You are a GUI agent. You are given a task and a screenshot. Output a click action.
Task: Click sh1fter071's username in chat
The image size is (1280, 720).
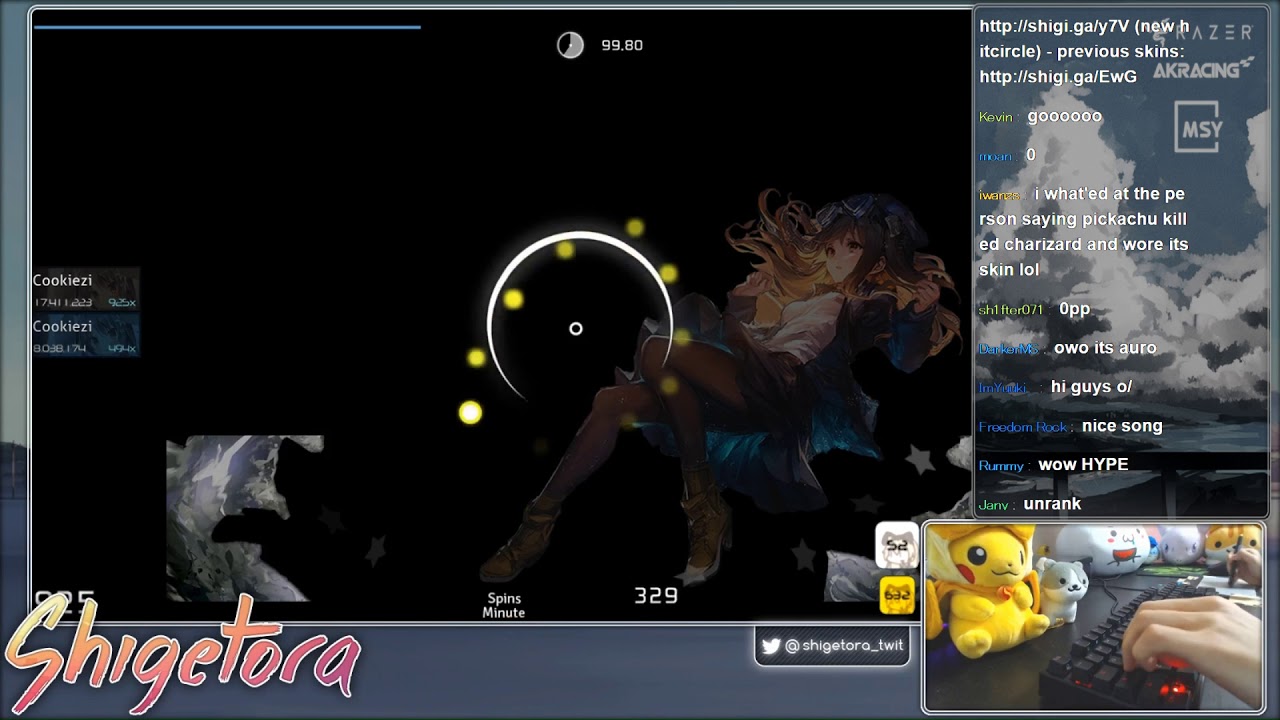pyautogui.click(x=1011, y=310)
